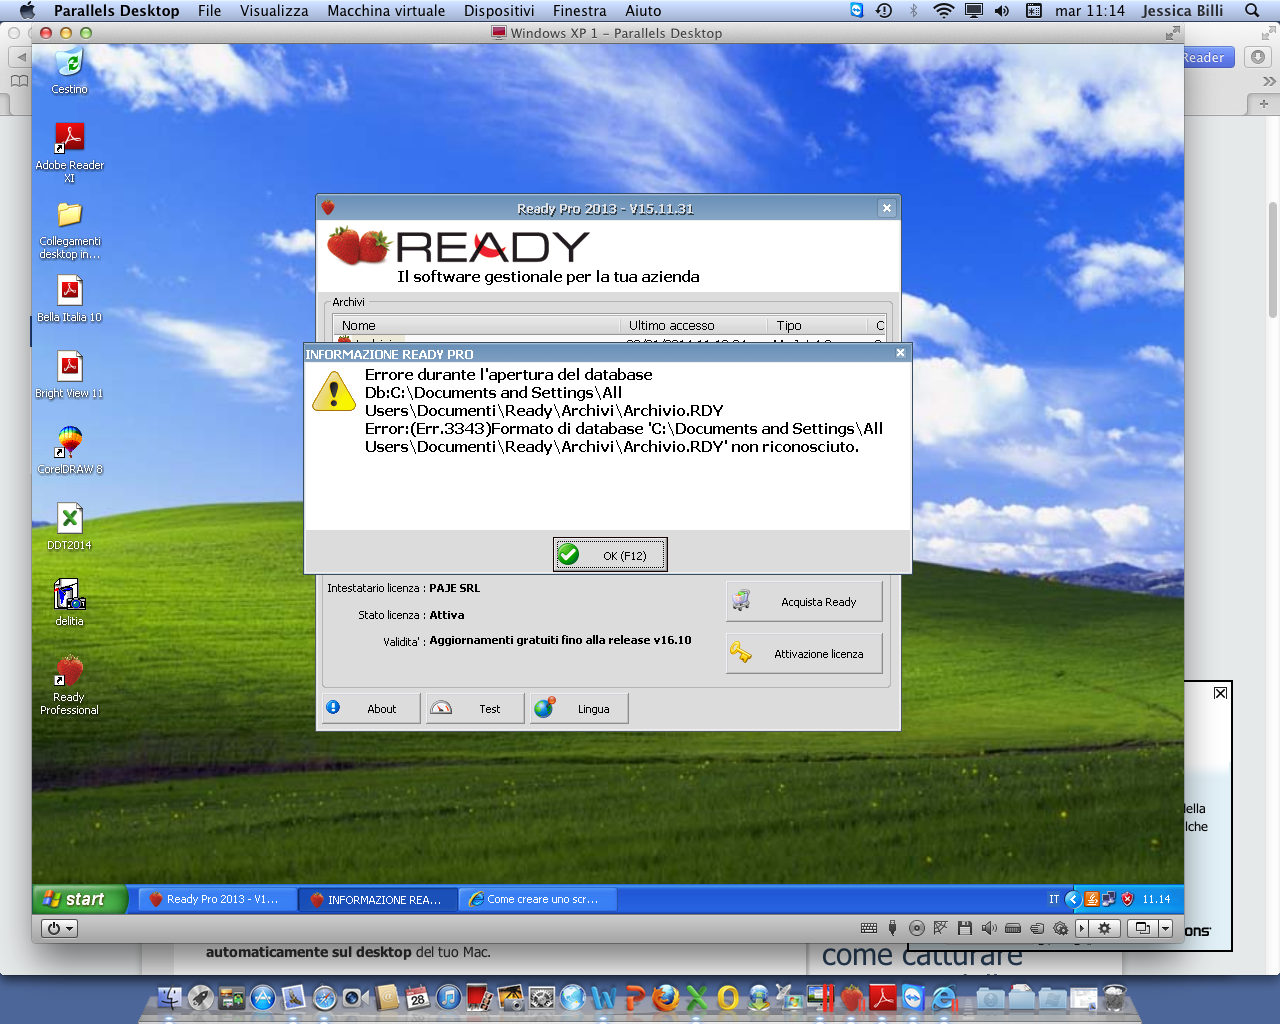Open the Finestra menu

coord(580,11)
